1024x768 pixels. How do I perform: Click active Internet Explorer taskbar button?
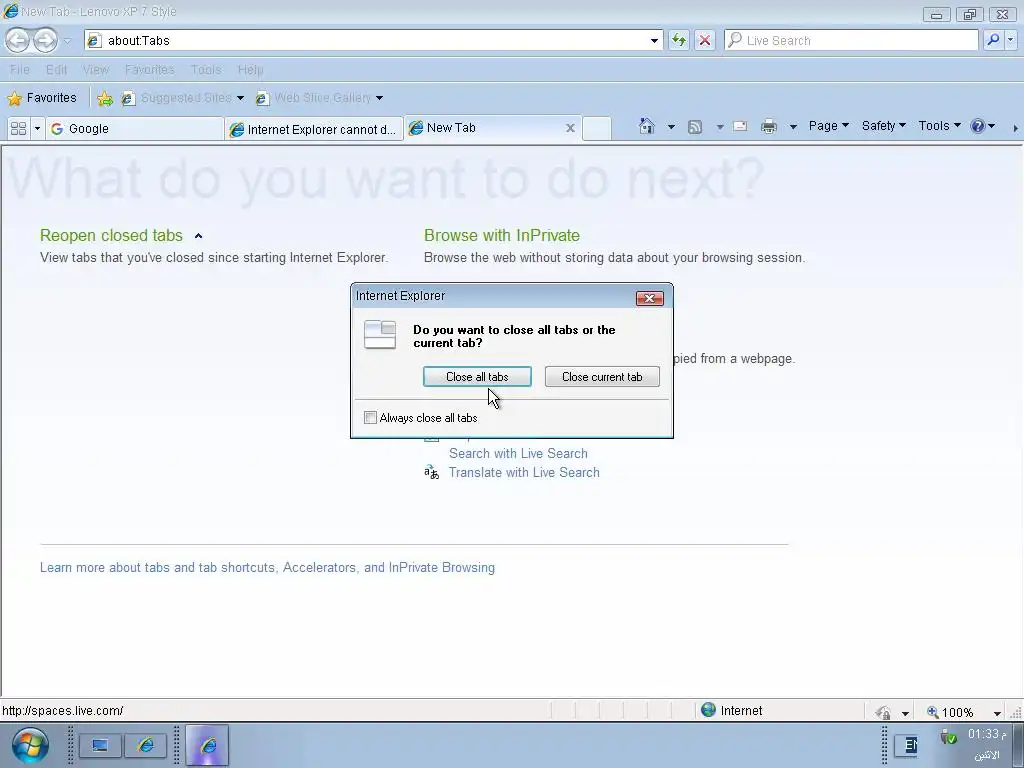(x=207, y=745)
